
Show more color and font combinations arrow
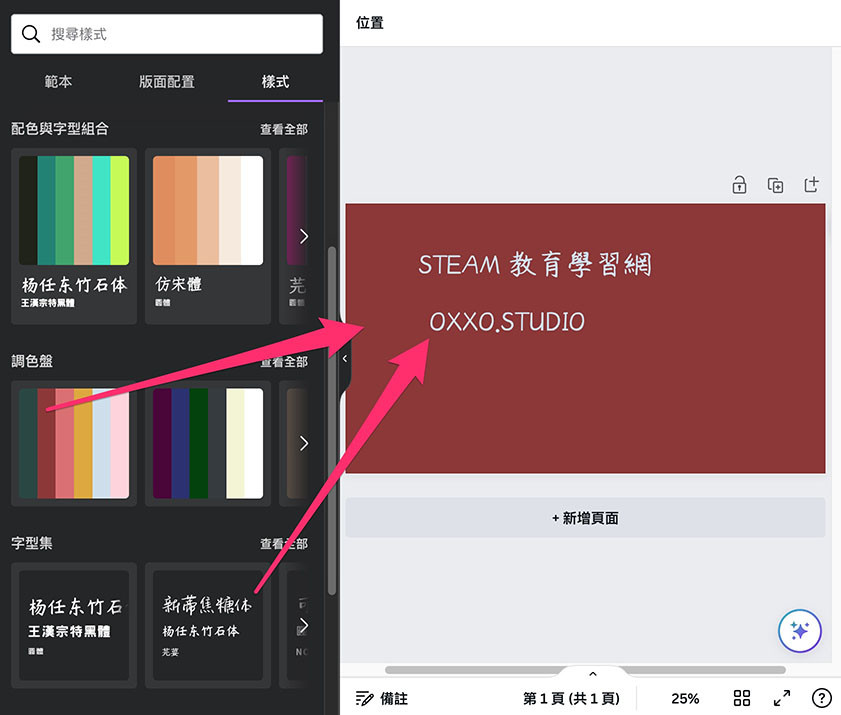tap(304, 236)
